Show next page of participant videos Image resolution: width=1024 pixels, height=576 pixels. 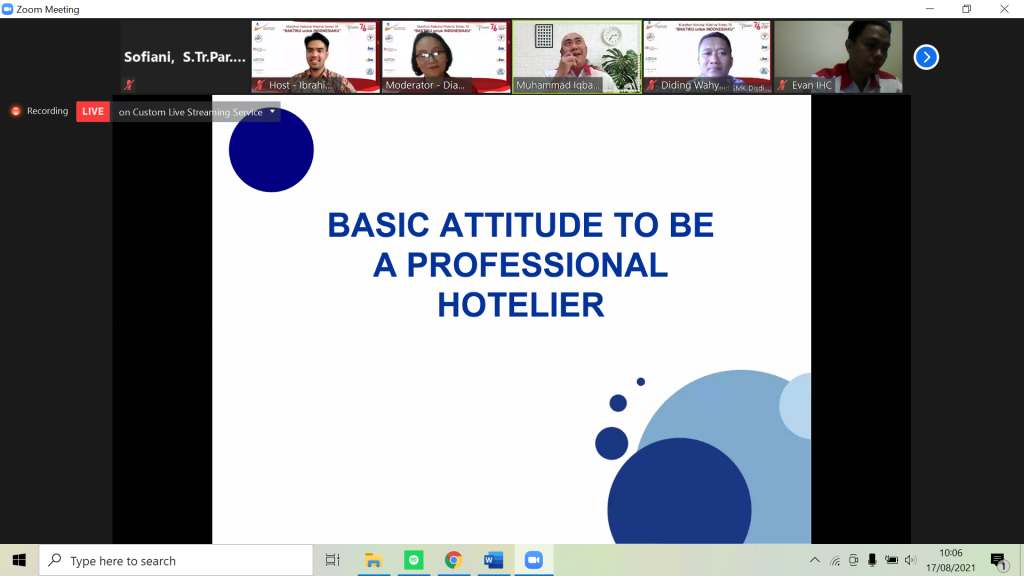926,57
